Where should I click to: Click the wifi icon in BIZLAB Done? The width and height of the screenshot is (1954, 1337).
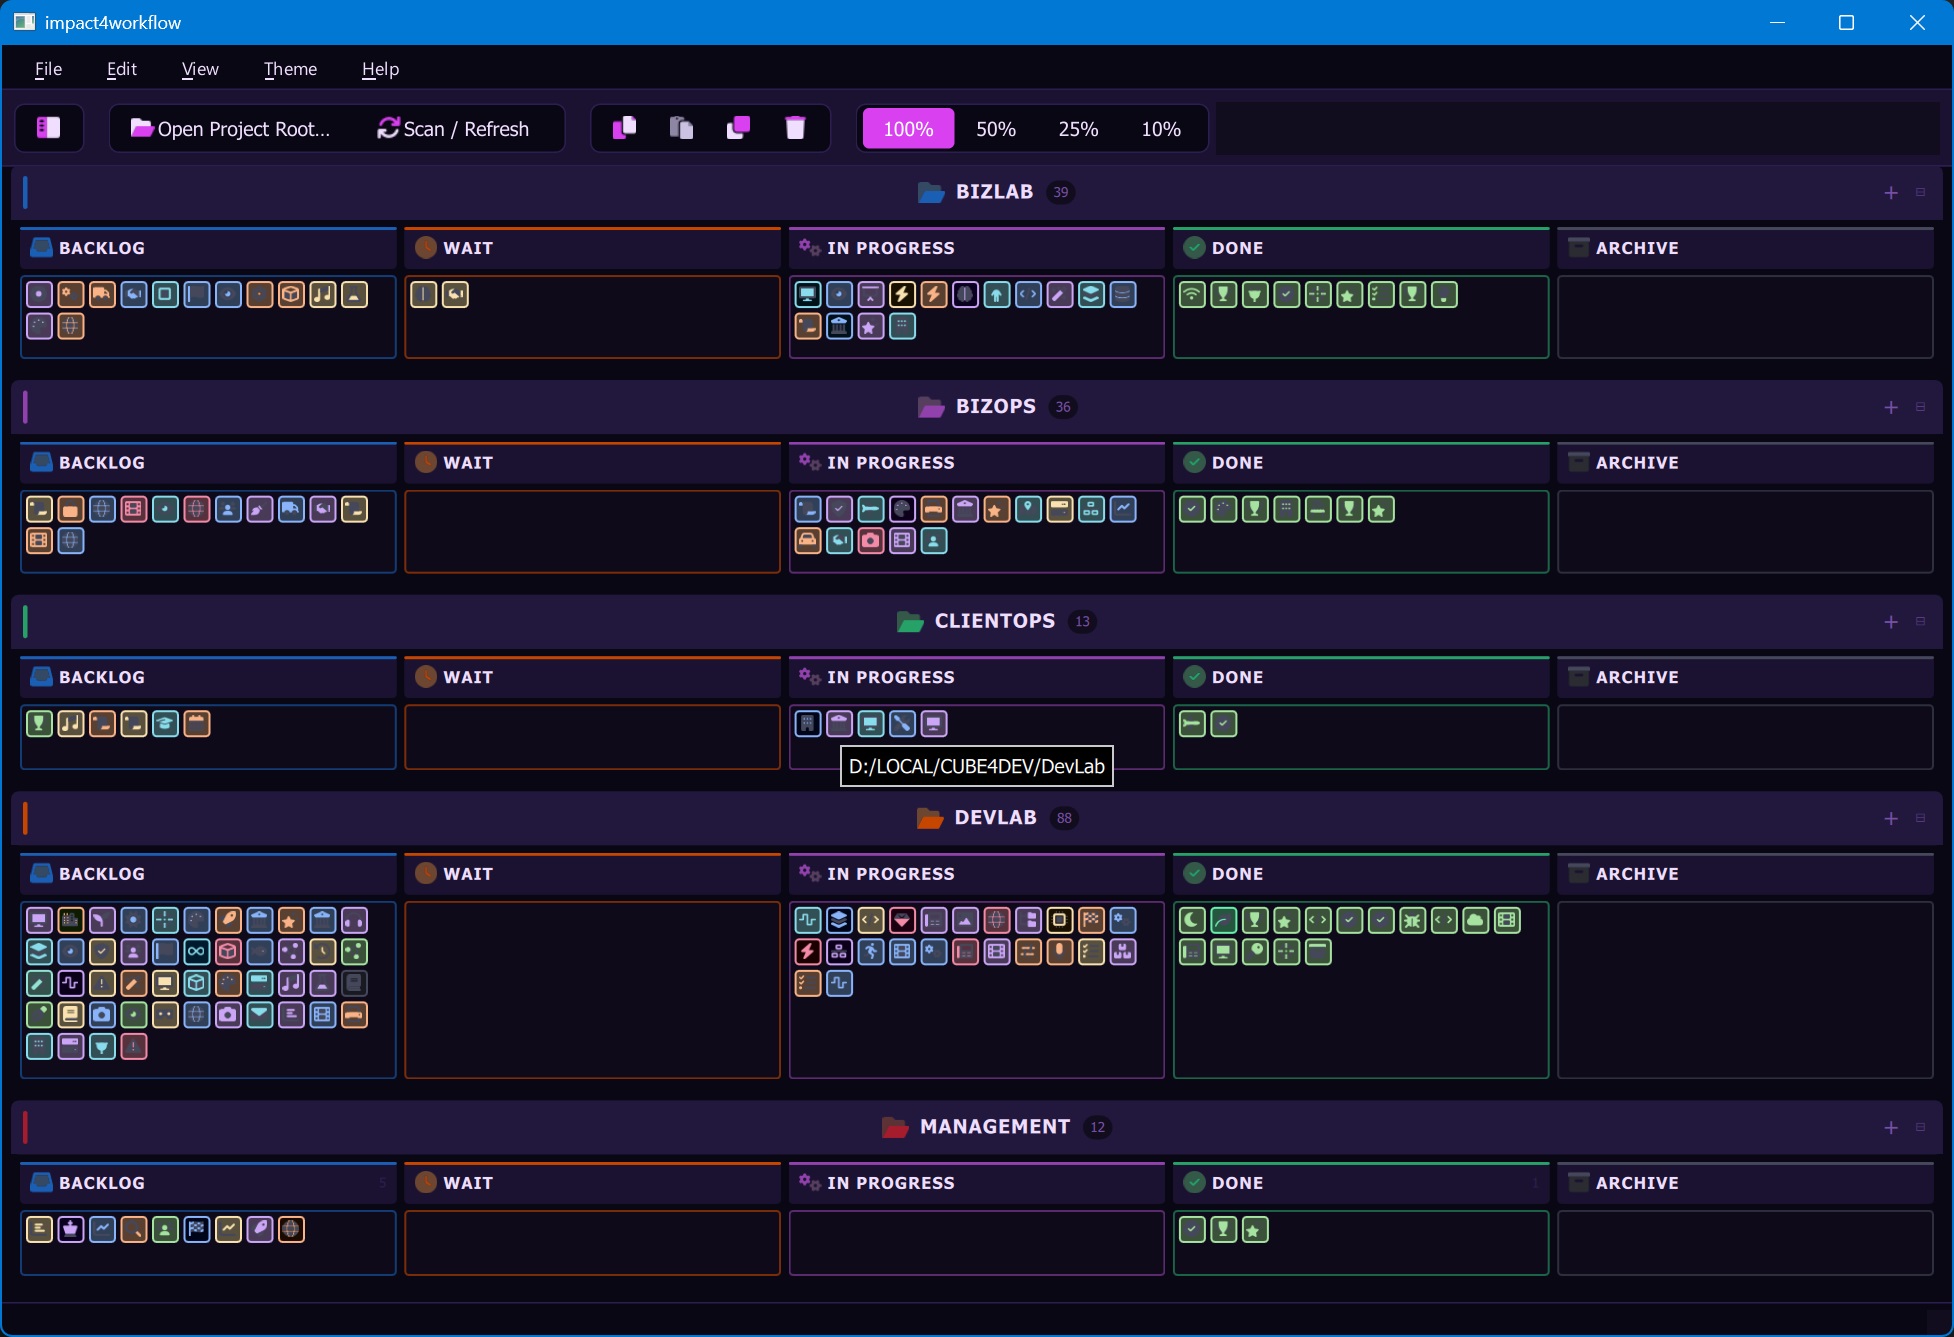(x=1191, y=295)
